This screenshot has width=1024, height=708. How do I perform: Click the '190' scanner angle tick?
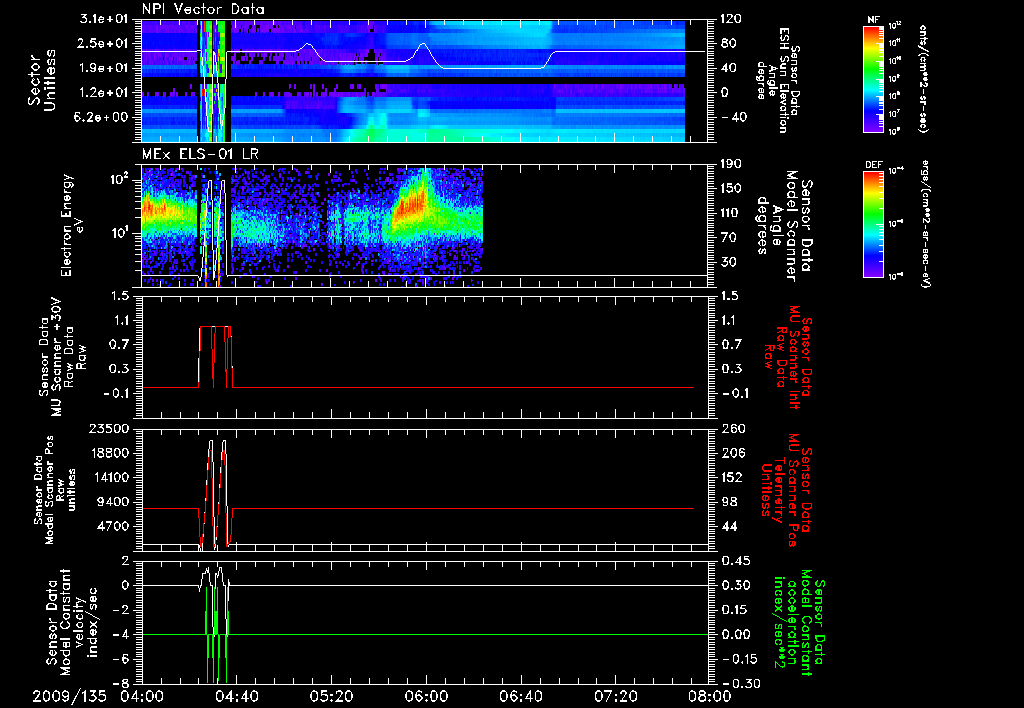[x=731, y=164]
